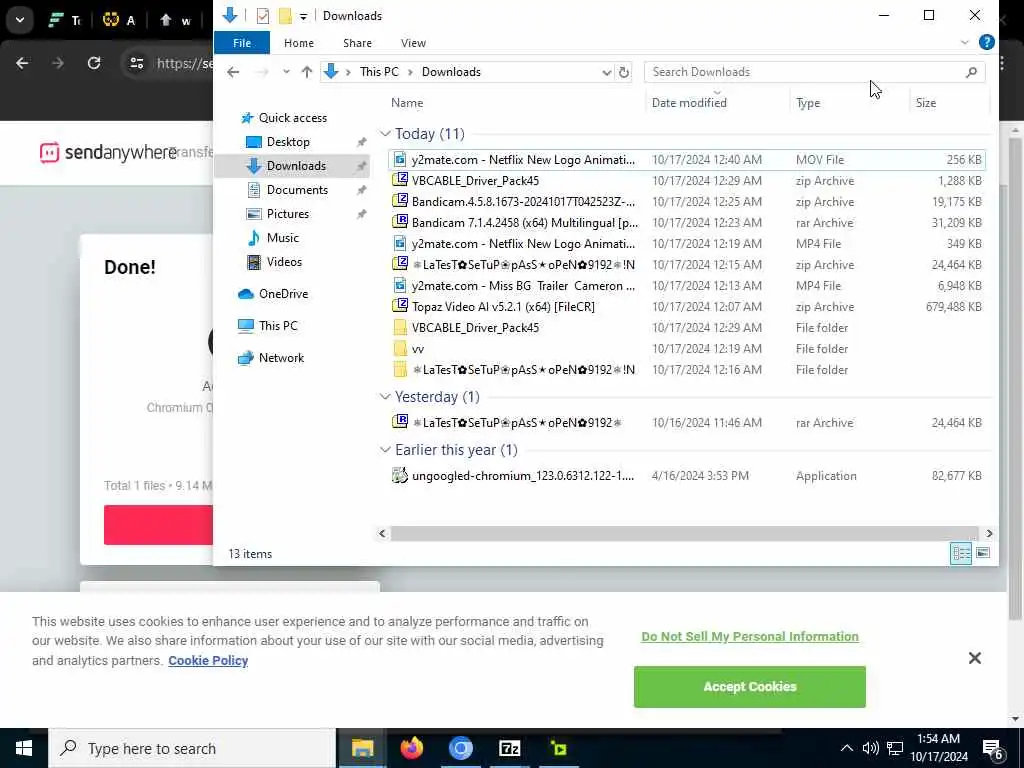Image resolution: width=1024 pixels, height=768 pixels.
Task: Select Network in navigation pane
Action: pyautogui.click(x=281, y=358)
